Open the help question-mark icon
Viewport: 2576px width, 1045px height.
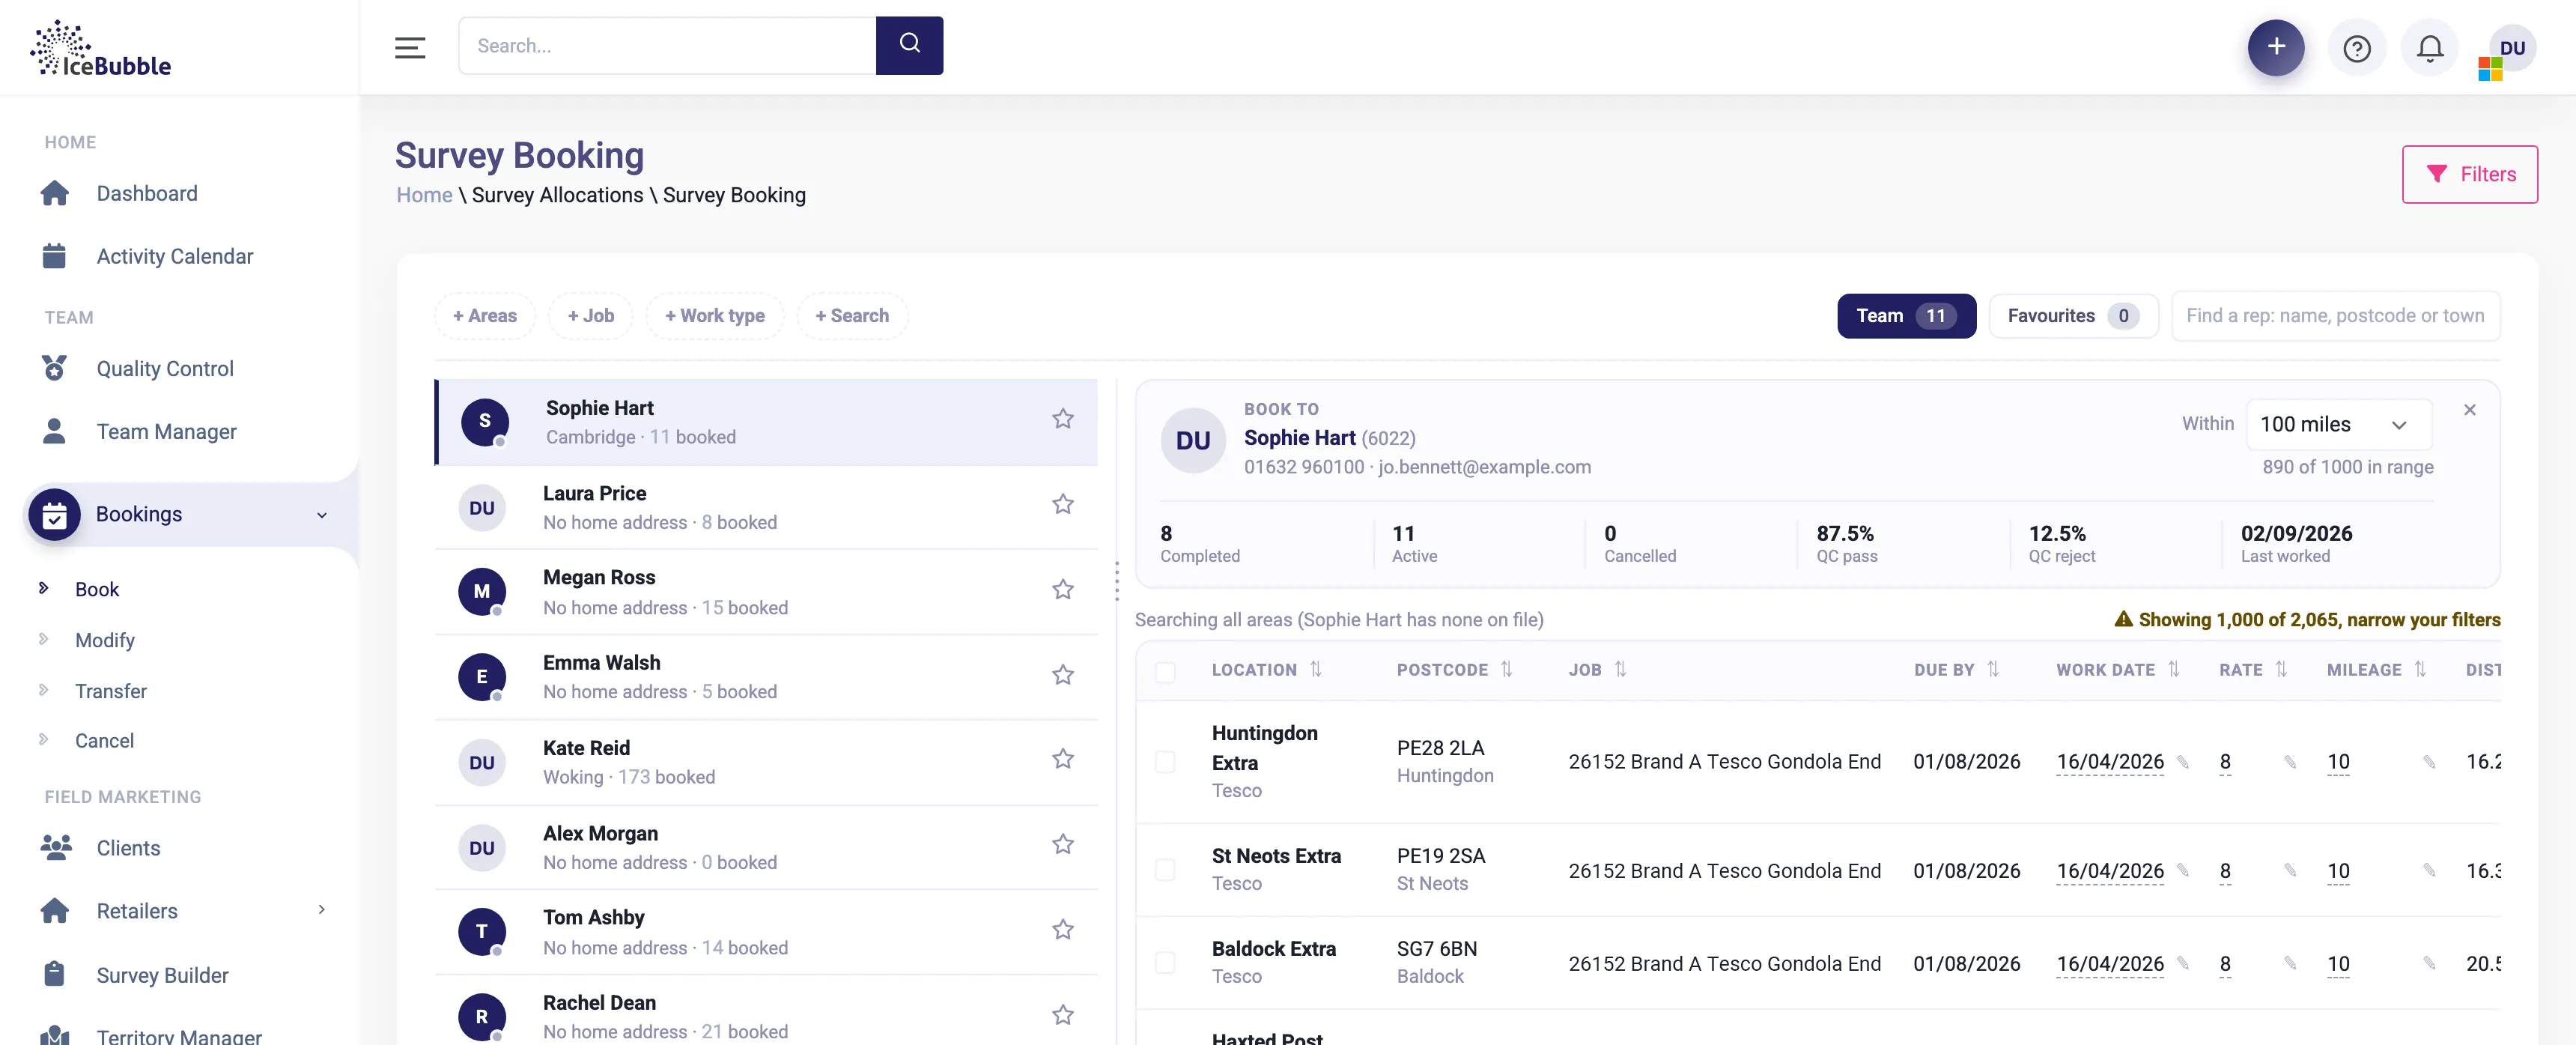pyautogui.click(x=2356, y=48)
